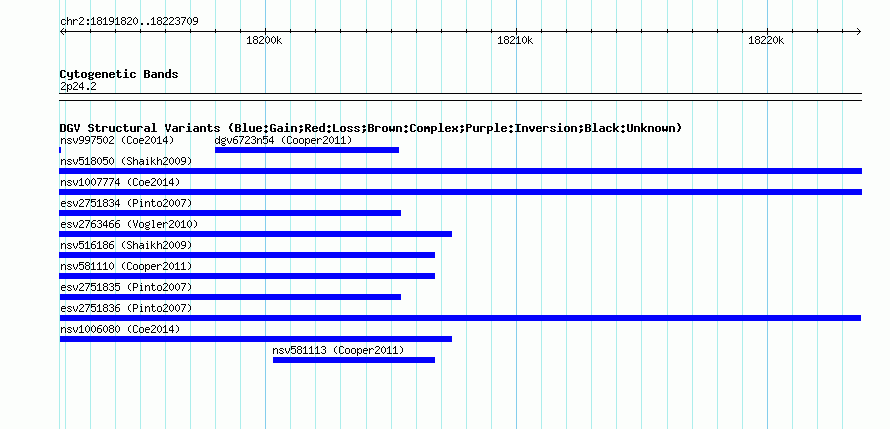The image size is (890, 429).
Task: Open the esv2751835 (Pinto2007) label
Action: tap(126, 287)
